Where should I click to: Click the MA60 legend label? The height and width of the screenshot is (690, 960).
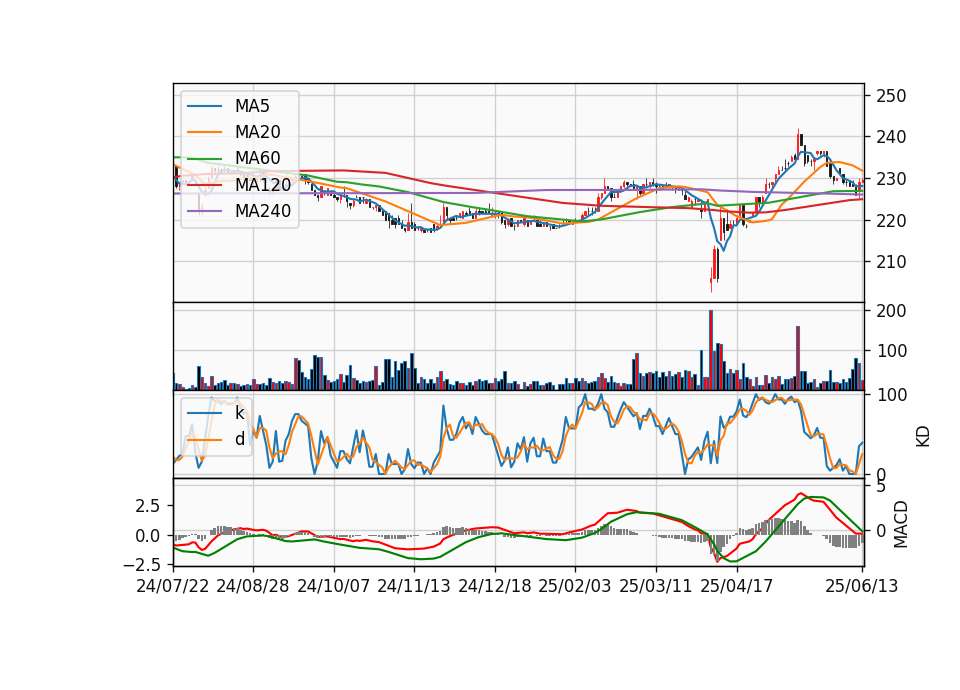click(x=257, y=158)
